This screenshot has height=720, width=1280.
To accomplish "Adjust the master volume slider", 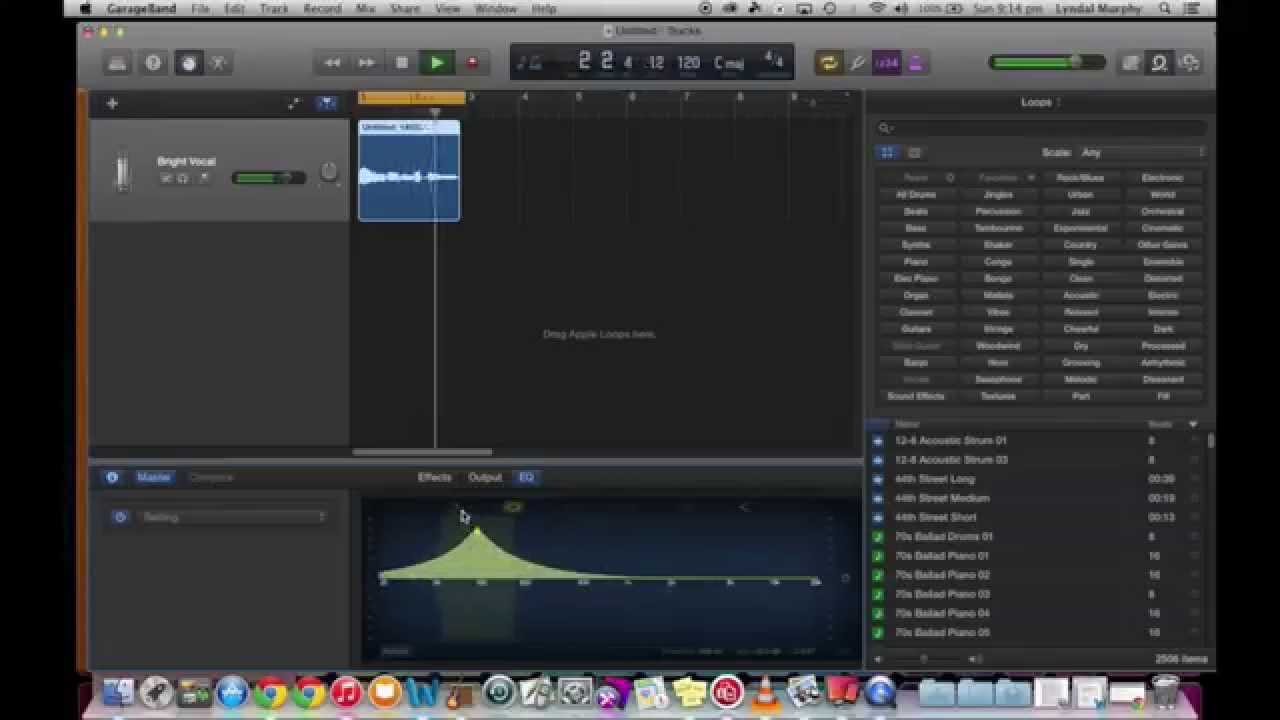I will [x=1047, y=62].
